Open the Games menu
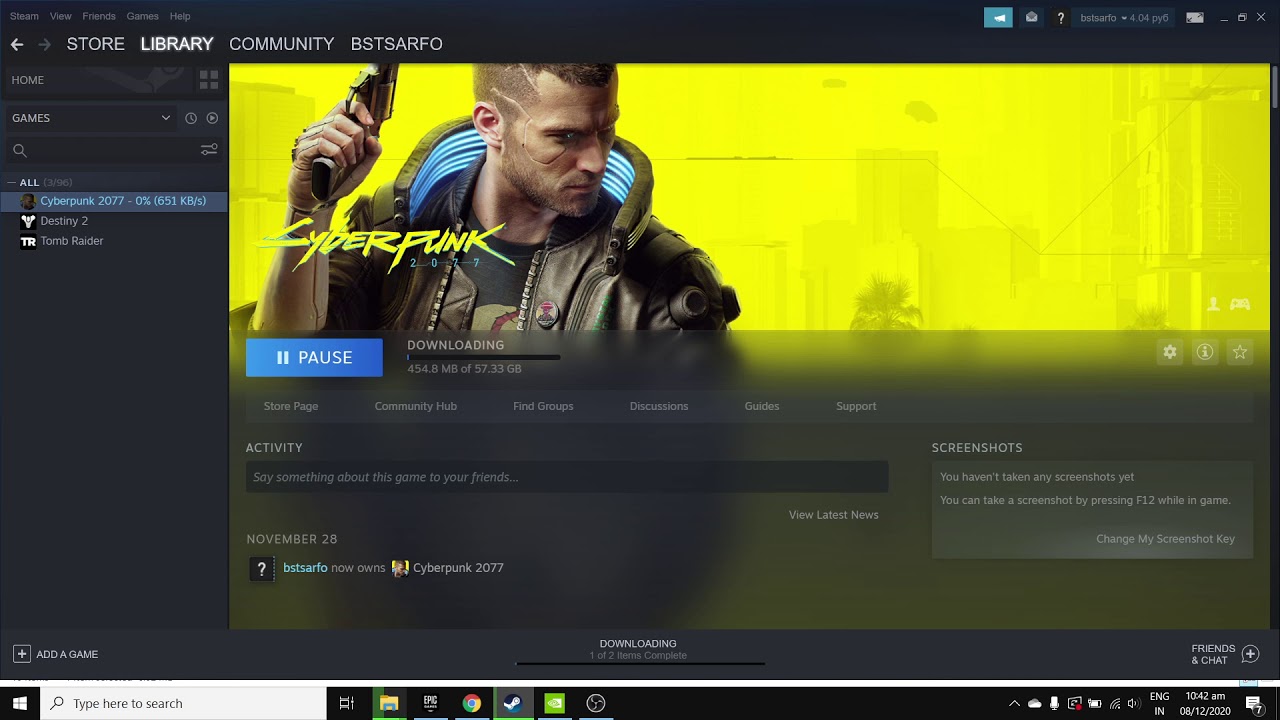The image size is (1280, 720). pos(142,16)
